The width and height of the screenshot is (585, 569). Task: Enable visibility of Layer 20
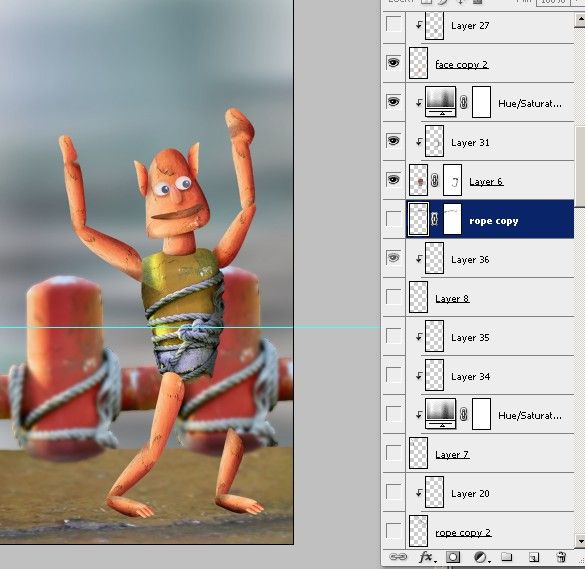coord(394,491)
